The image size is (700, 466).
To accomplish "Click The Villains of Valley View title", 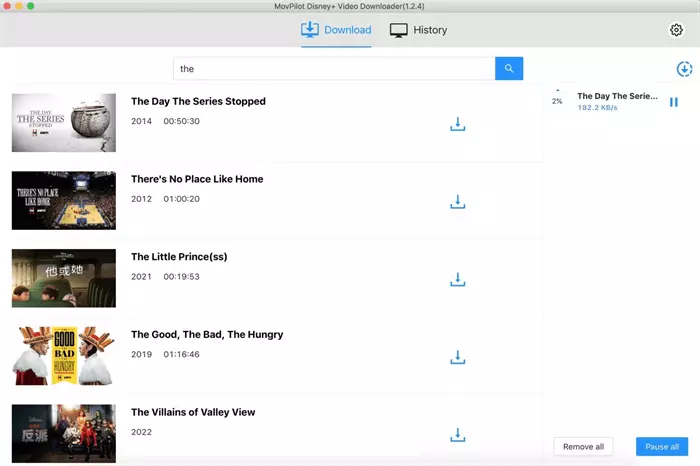I will [x=193, y=412].
